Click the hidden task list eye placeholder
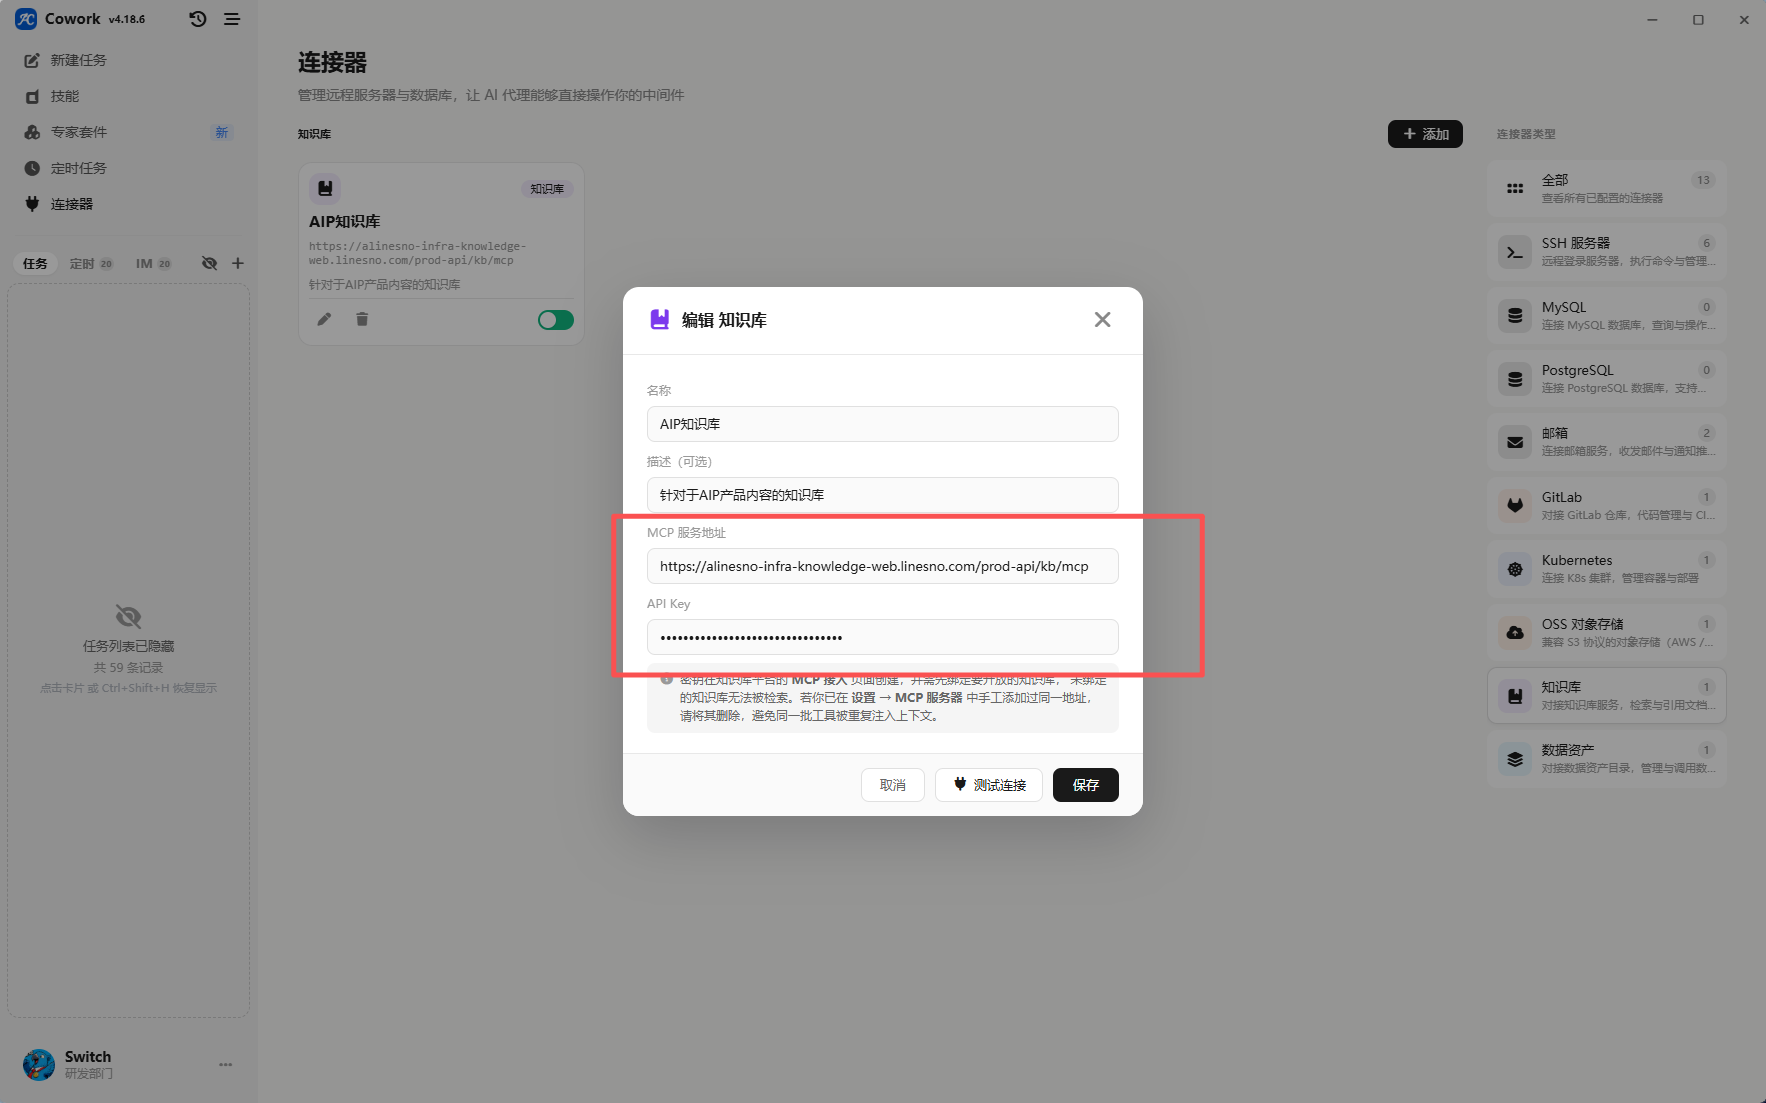 [129, 616]
